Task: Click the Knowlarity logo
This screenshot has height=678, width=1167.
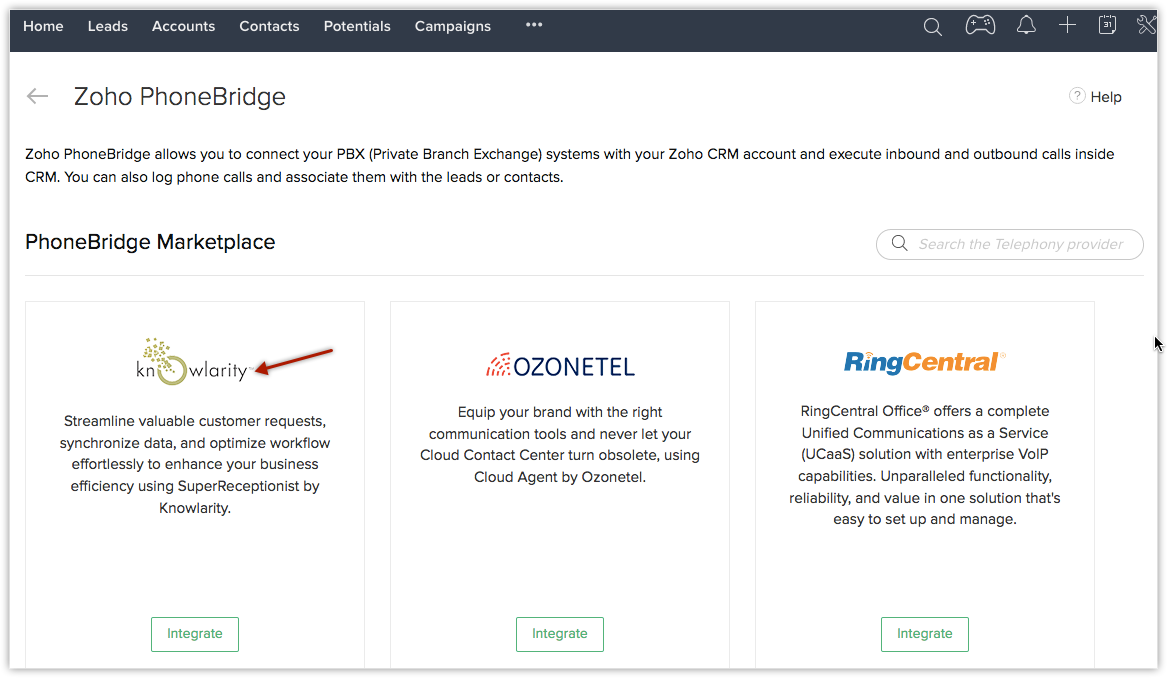Action: point(193,362)
